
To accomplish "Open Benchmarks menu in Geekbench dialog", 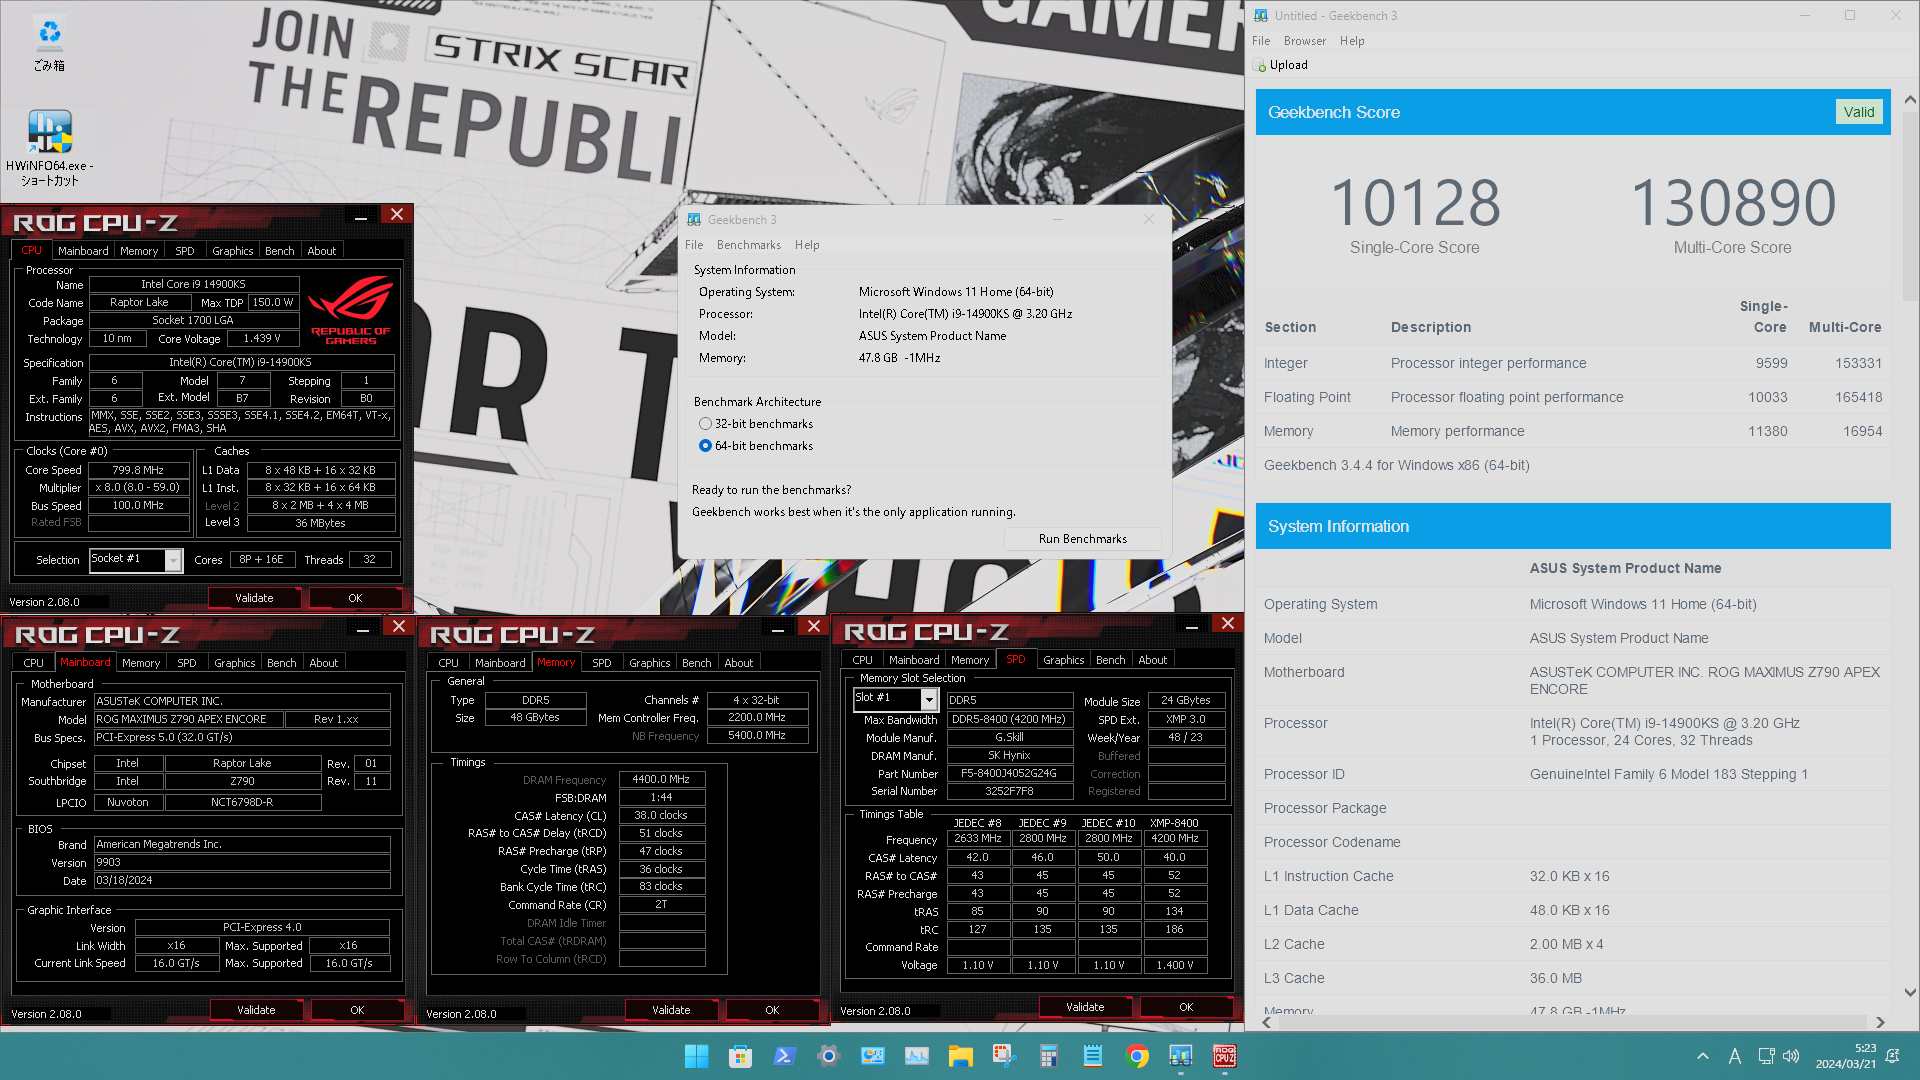I will click(749, 245).
